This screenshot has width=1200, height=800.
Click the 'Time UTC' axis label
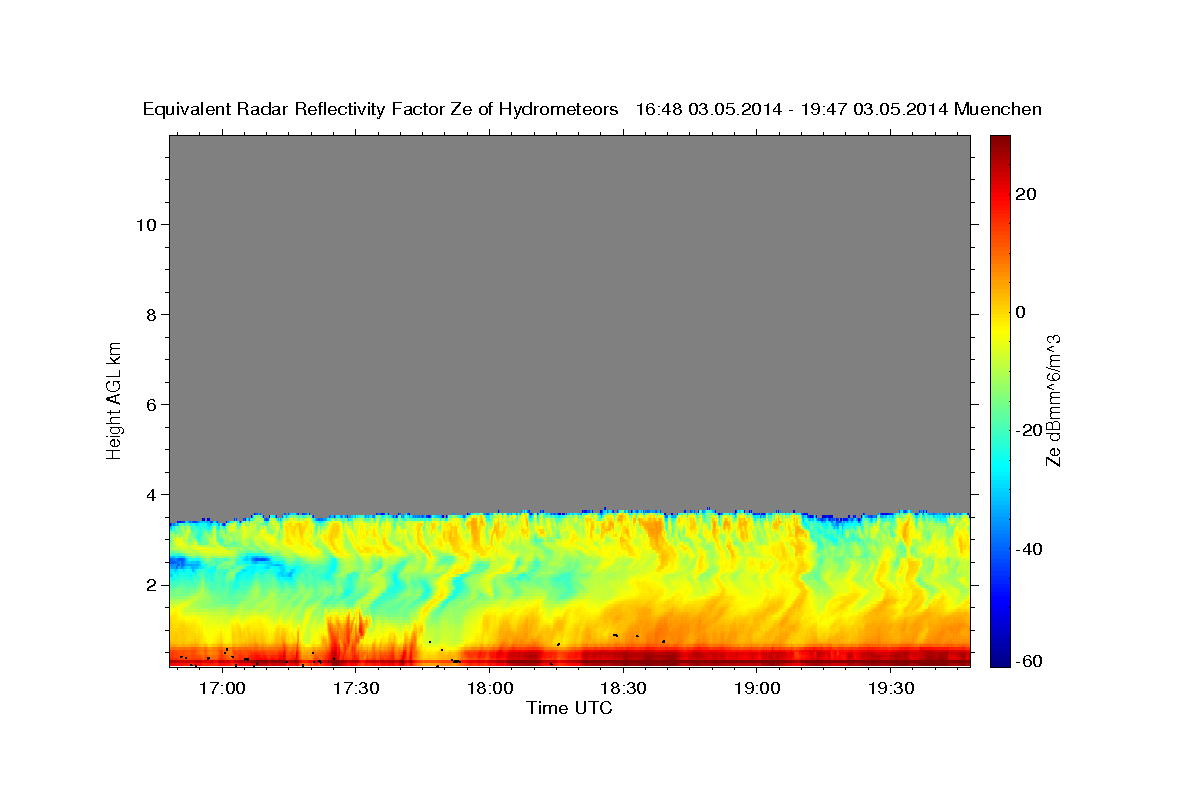[x=569, y=708]
